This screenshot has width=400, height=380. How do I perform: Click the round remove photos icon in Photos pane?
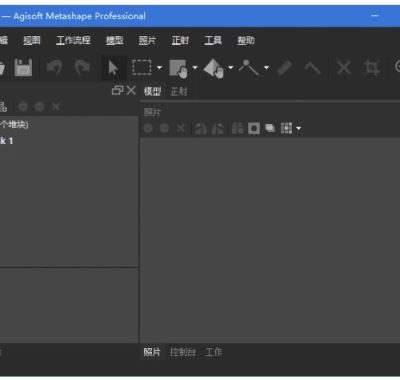(164, 128)
